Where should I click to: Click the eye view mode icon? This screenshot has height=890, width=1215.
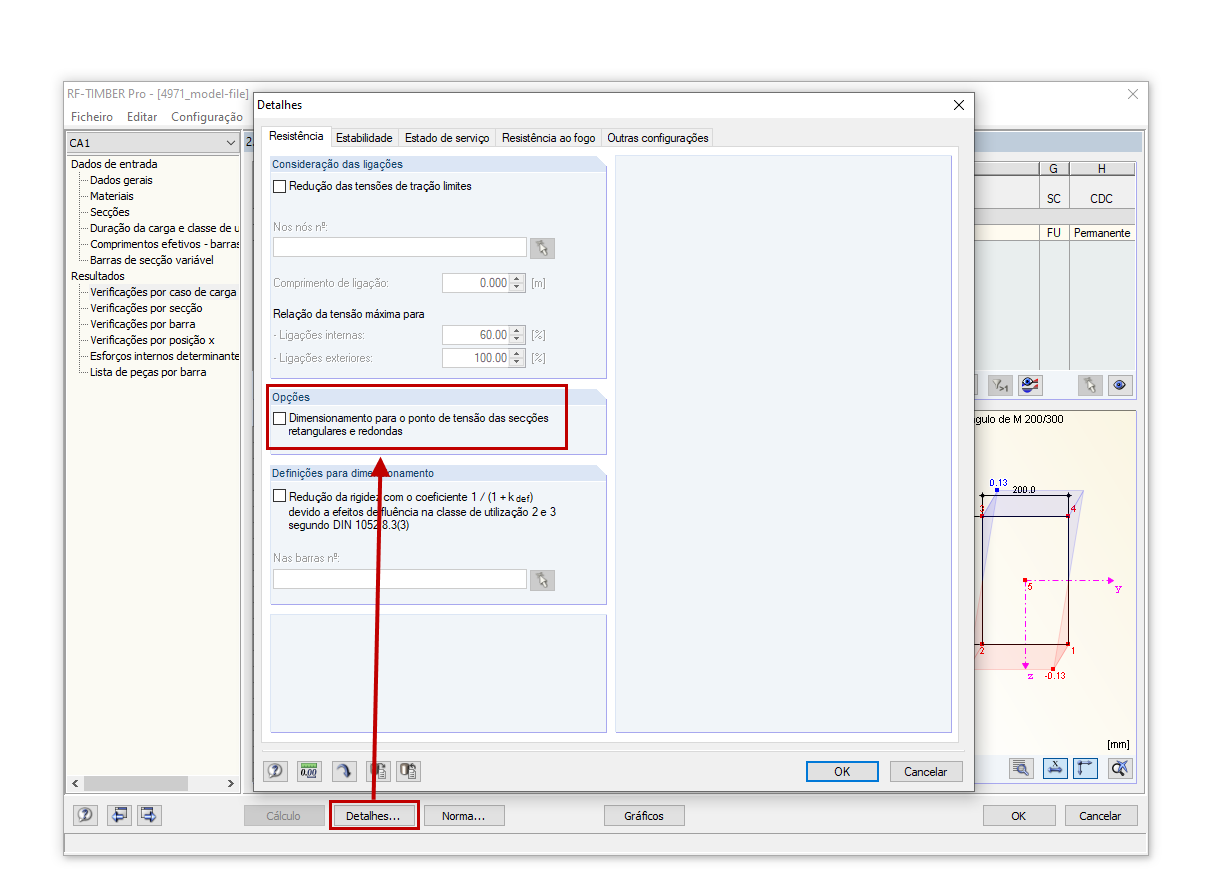point(1120,385)
